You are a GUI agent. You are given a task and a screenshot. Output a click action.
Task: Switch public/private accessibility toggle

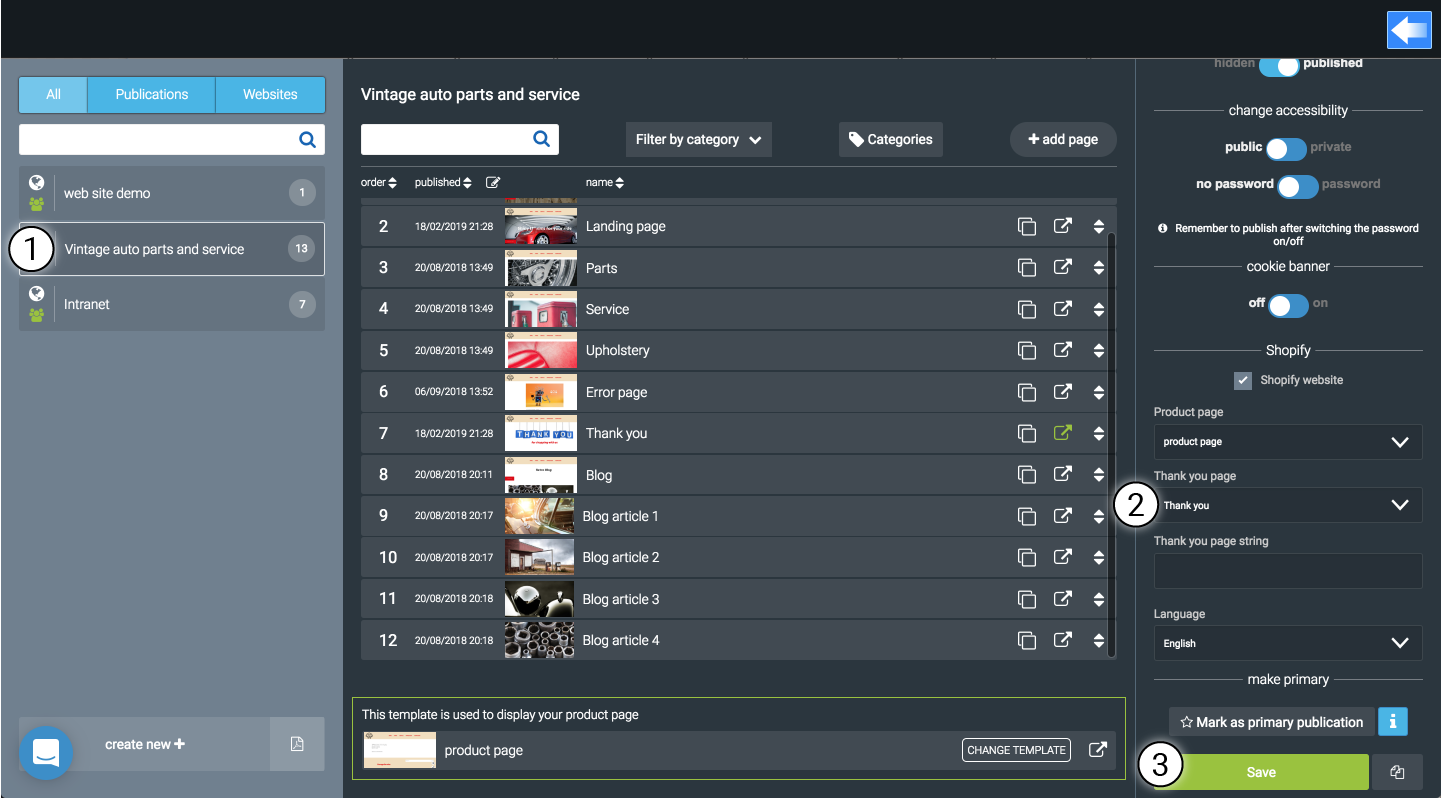pyautogui.click(x=1285, y=148)
